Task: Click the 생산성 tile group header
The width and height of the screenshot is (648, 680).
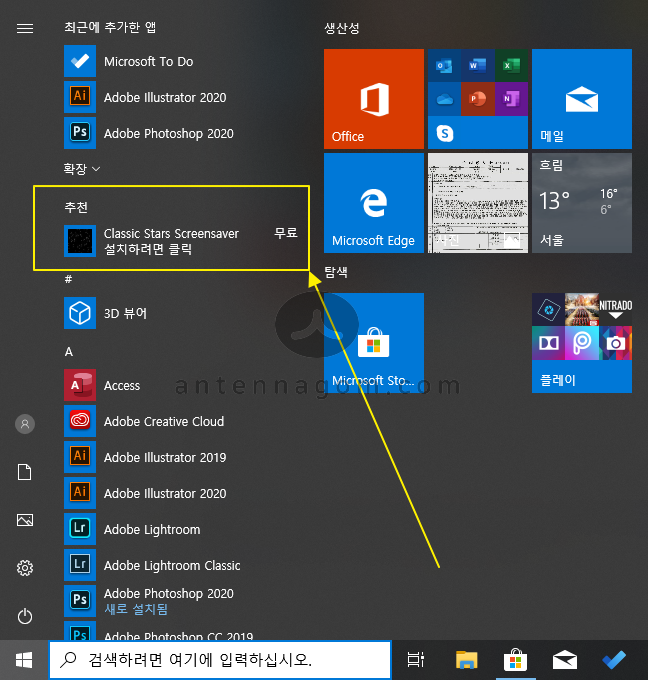Action: 342,29
